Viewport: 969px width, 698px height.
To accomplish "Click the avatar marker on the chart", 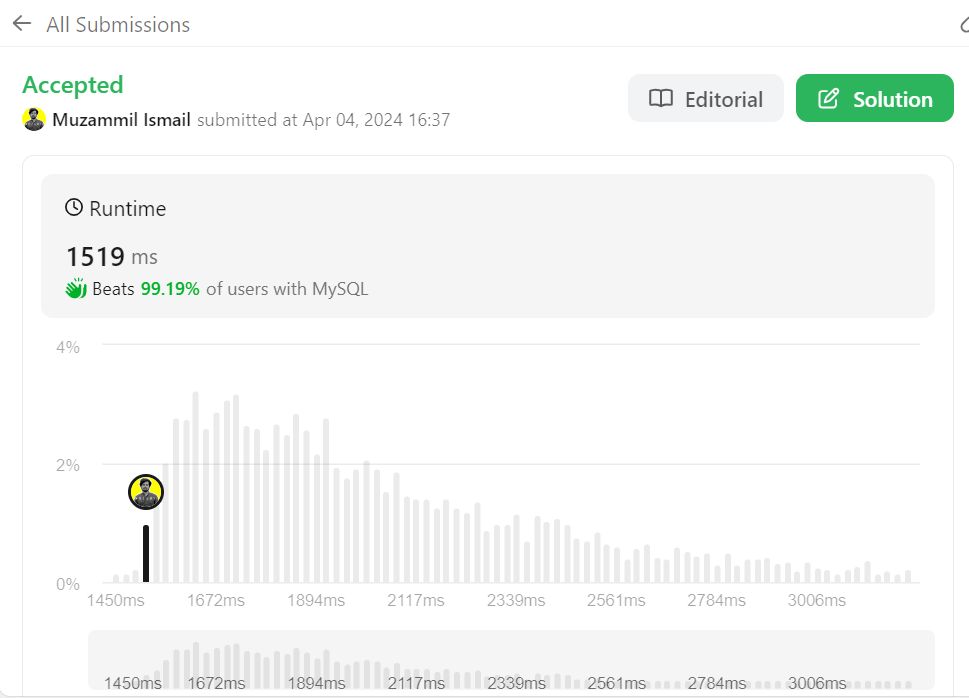I will click(x=146, y=492).
